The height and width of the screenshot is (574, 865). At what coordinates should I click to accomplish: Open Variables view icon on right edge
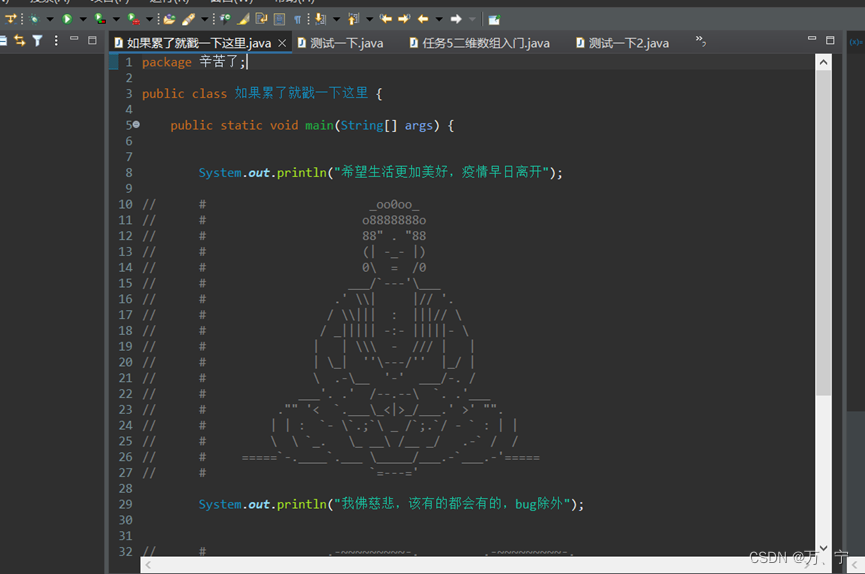pos(856,42)
